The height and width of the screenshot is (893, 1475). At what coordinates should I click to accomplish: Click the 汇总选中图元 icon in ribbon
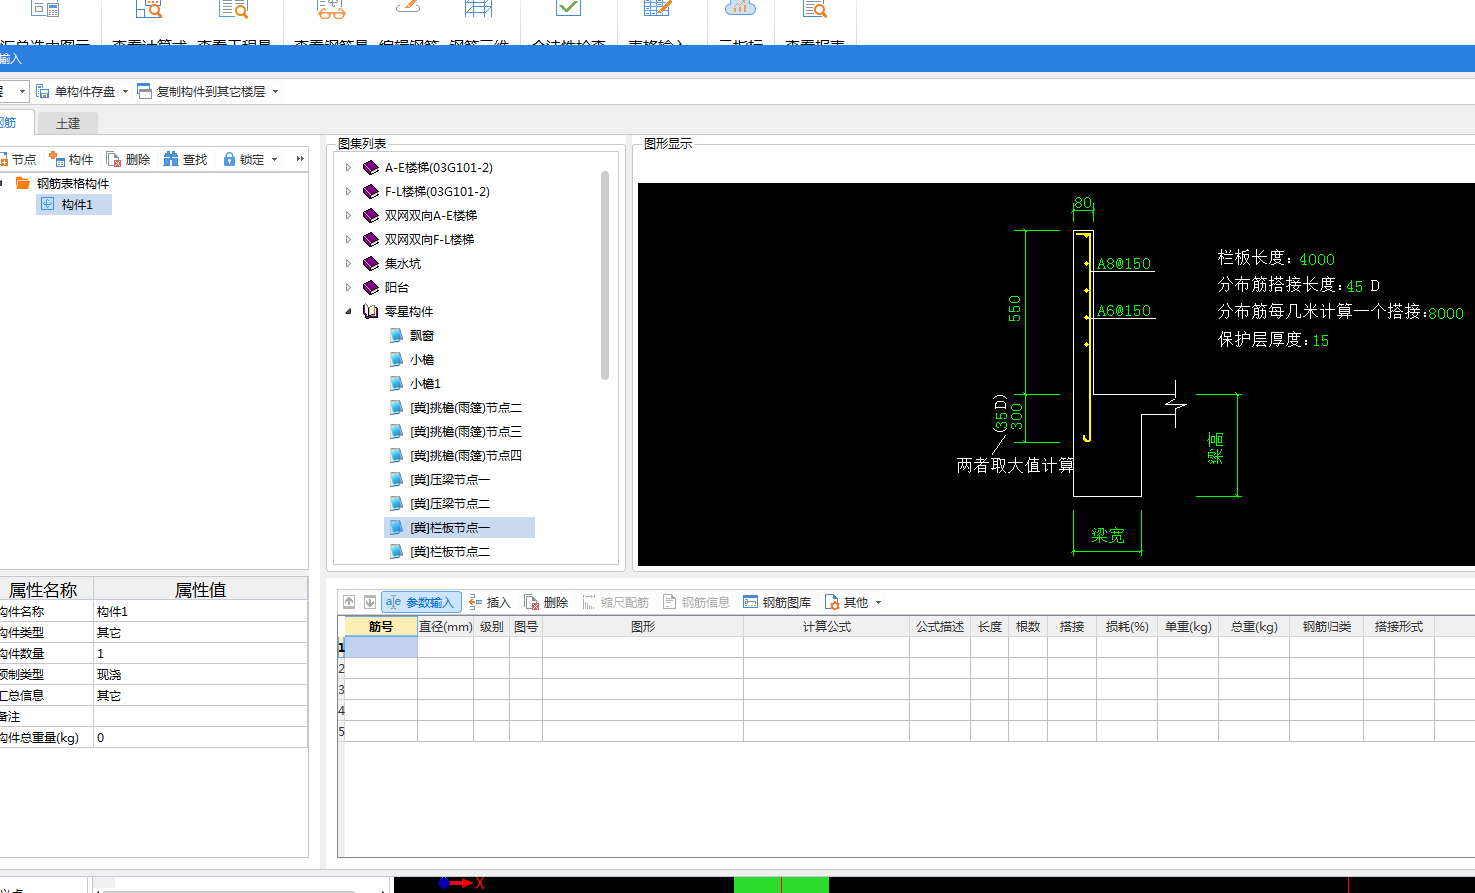click(45, 8)
